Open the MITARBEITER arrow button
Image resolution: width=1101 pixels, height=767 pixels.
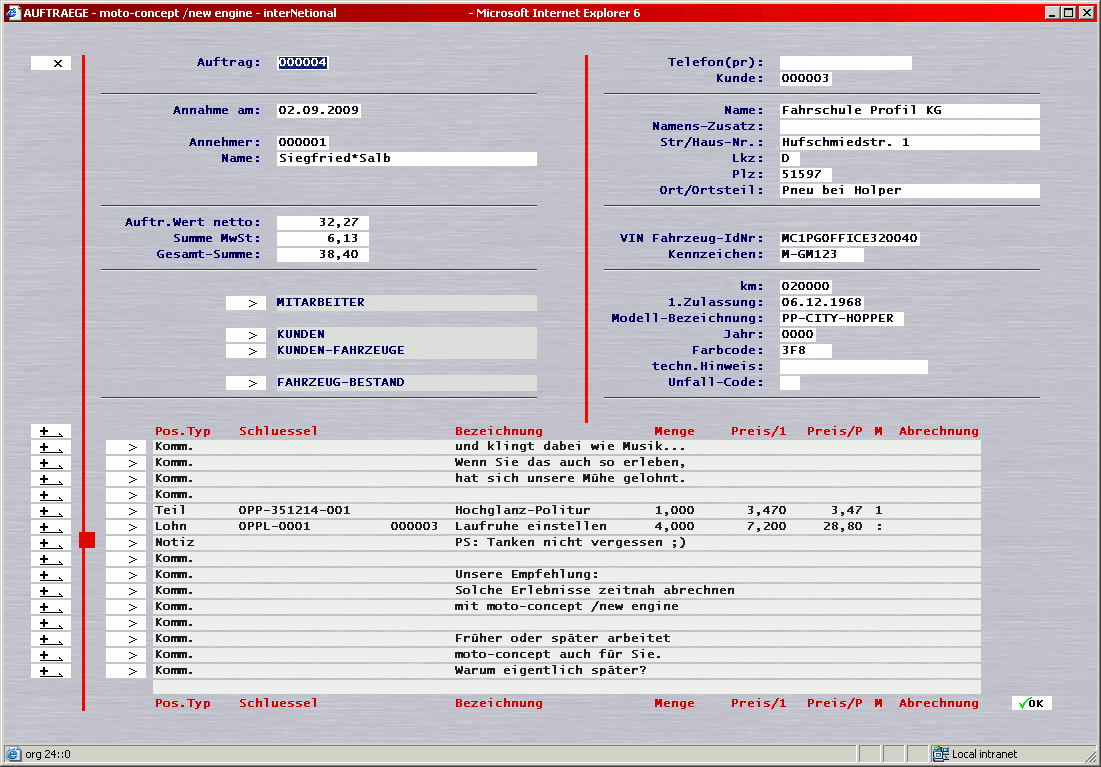(x=246, y=302)
